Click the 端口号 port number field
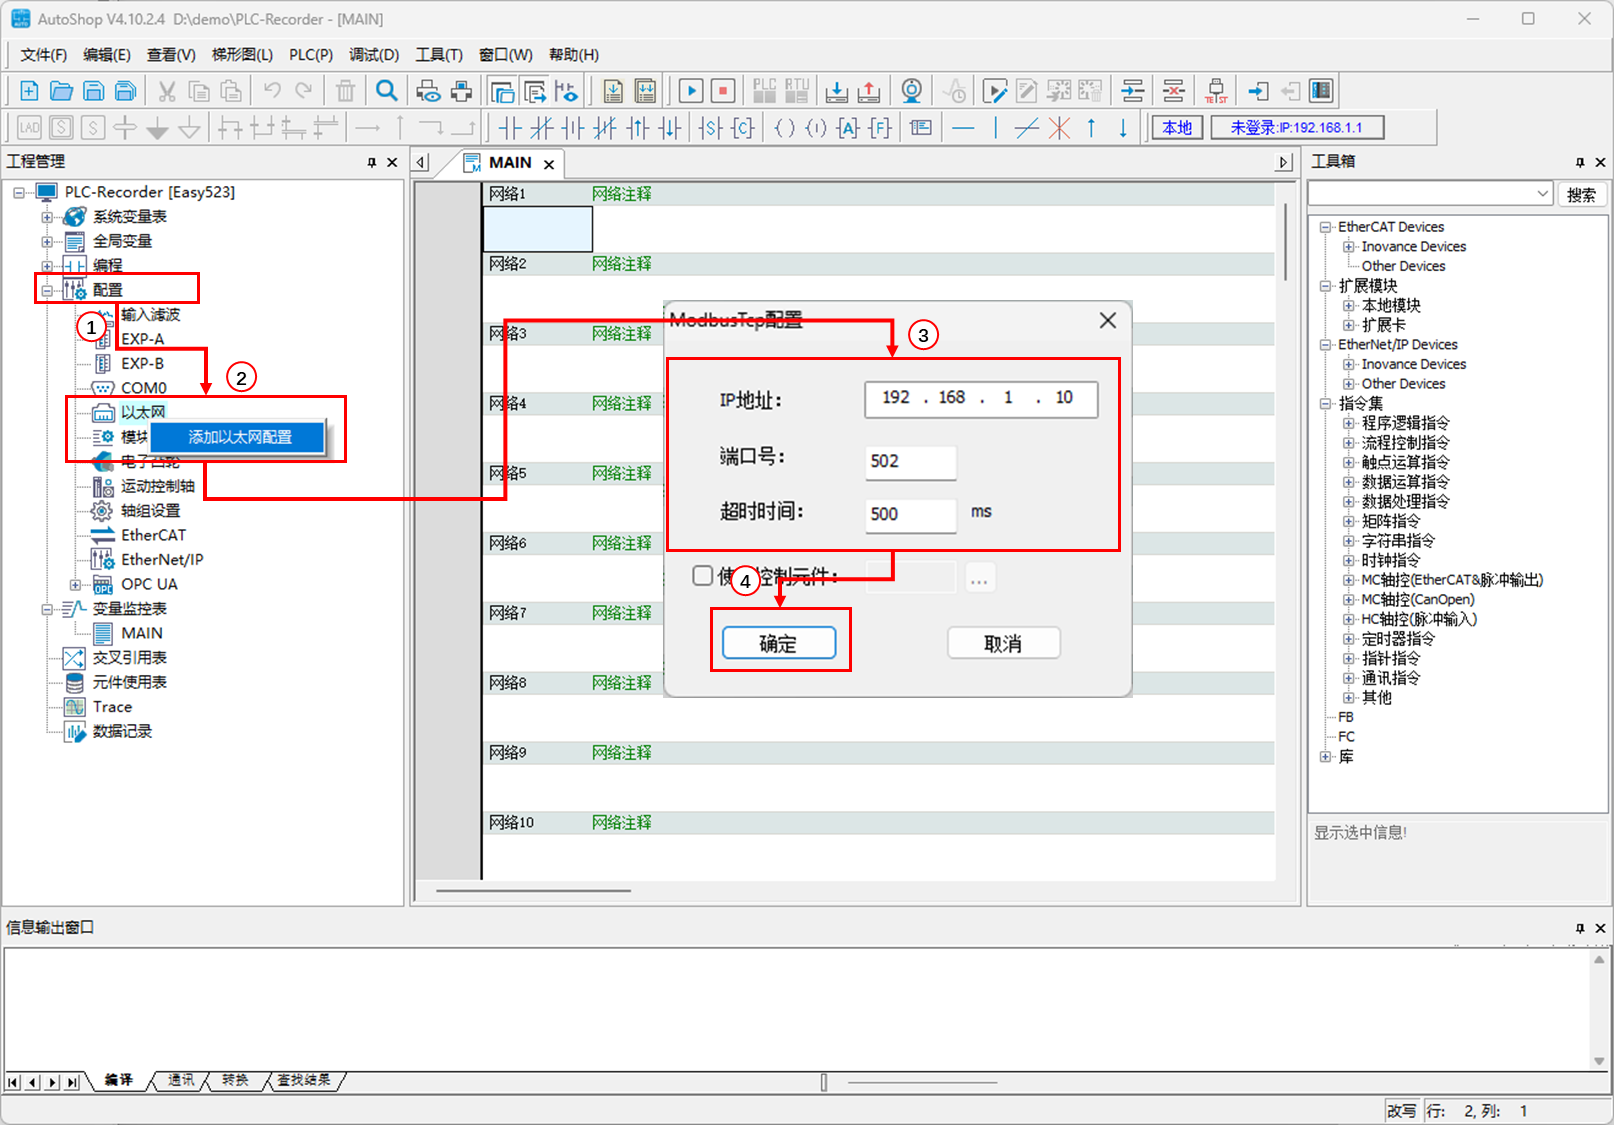 pos(910,461)
